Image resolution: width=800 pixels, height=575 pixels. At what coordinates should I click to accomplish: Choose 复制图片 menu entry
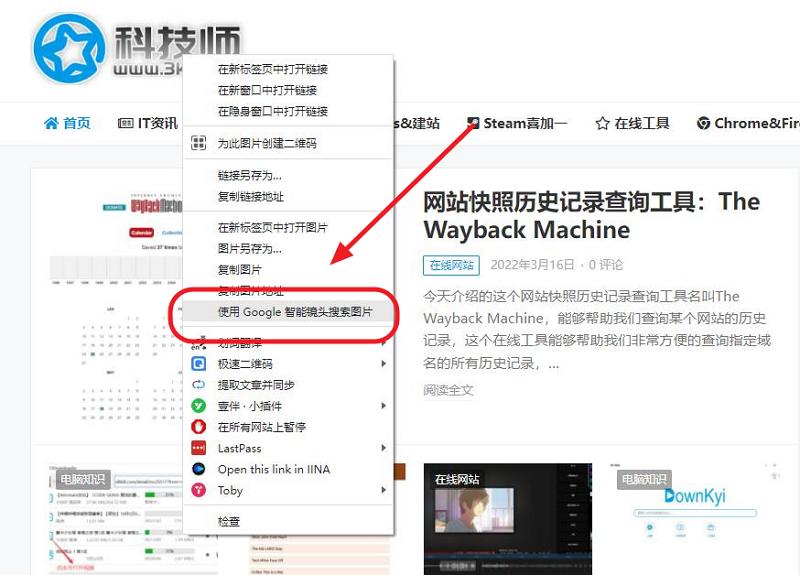point(288,270)
